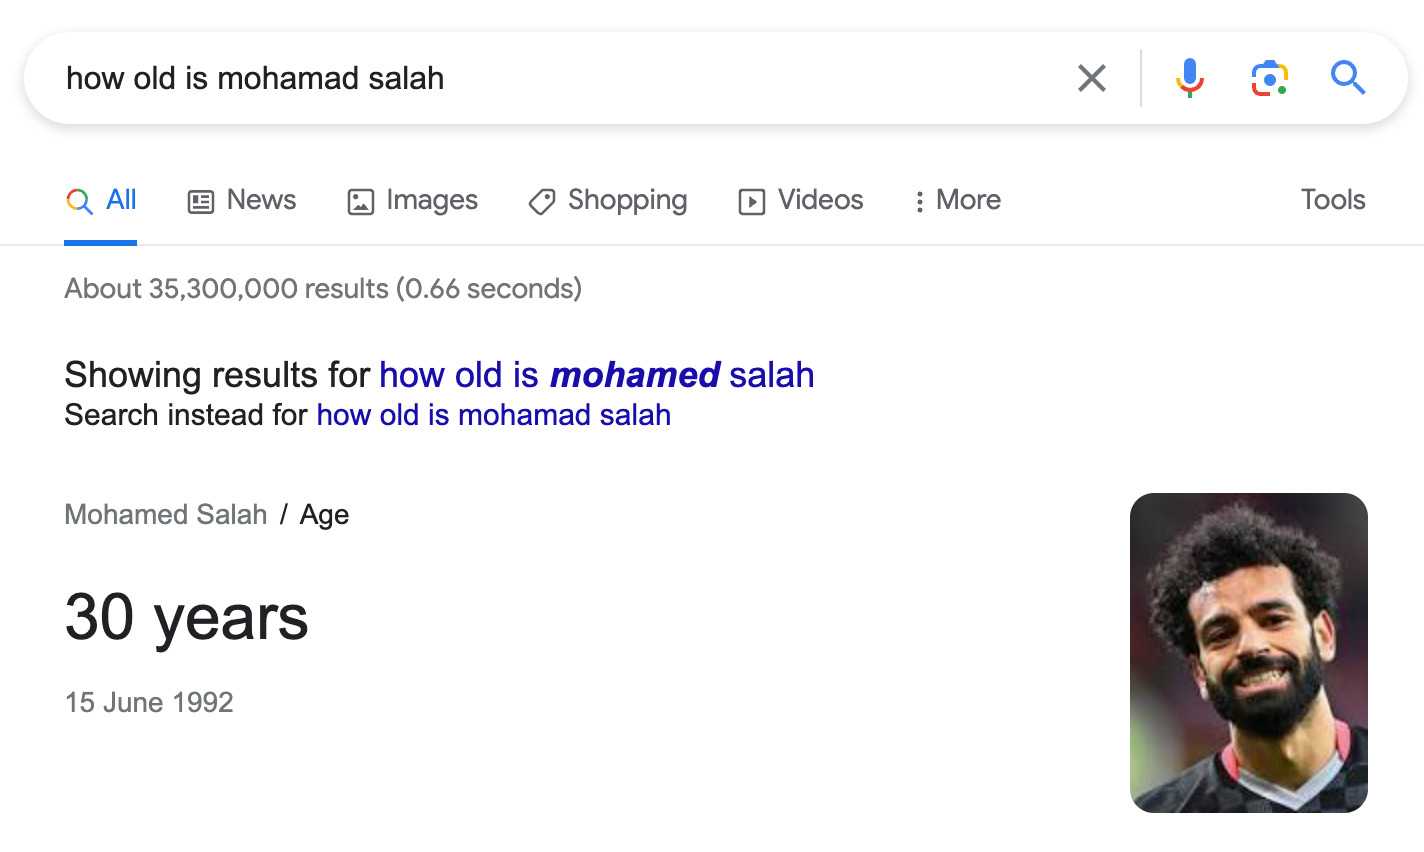Screen dimensions: 1424x852
Task: Click the Shopping tab price-tag icon
Action: (x=540, y=201)
